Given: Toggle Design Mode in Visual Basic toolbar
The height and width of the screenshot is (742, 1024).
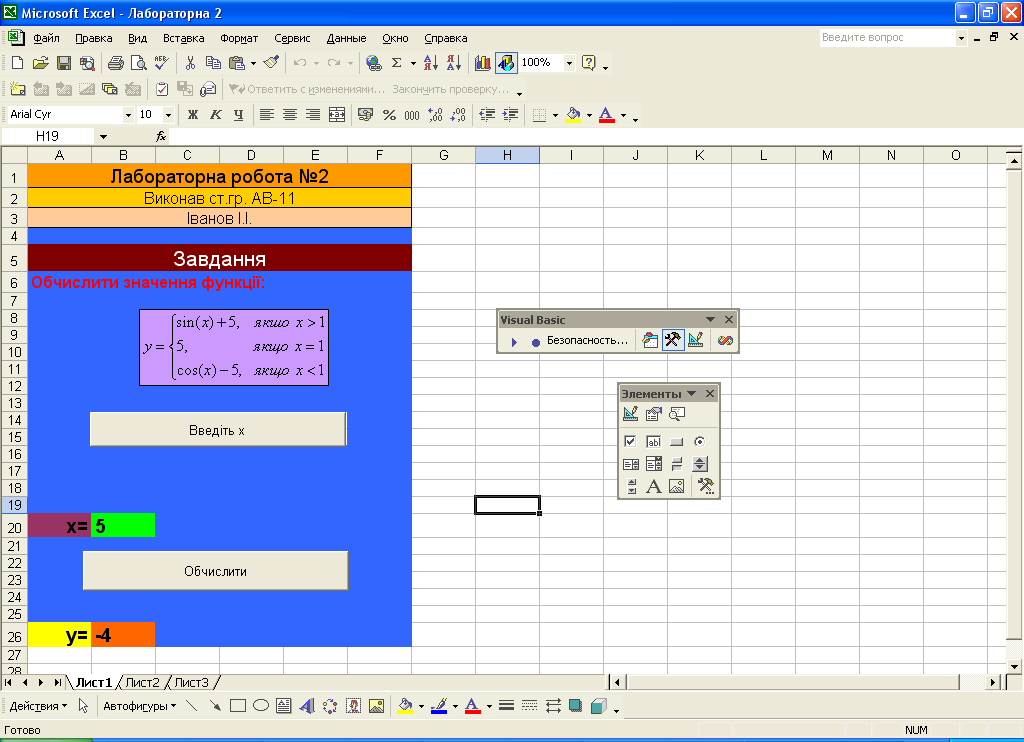Looking at the screenshot, I should tap(695, 341).
